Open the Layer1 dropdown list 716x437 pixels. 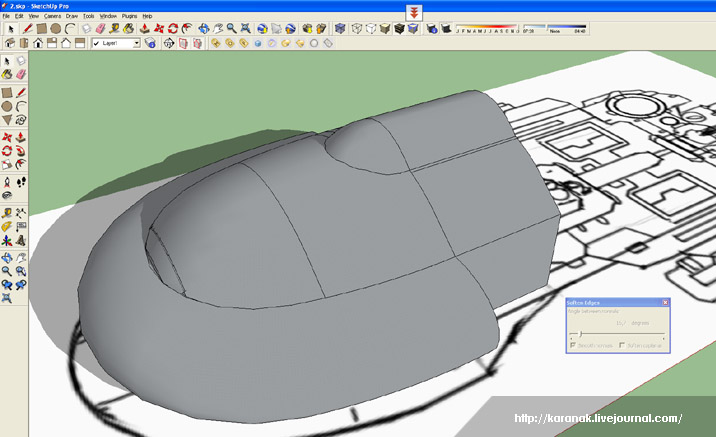(136, 44)
